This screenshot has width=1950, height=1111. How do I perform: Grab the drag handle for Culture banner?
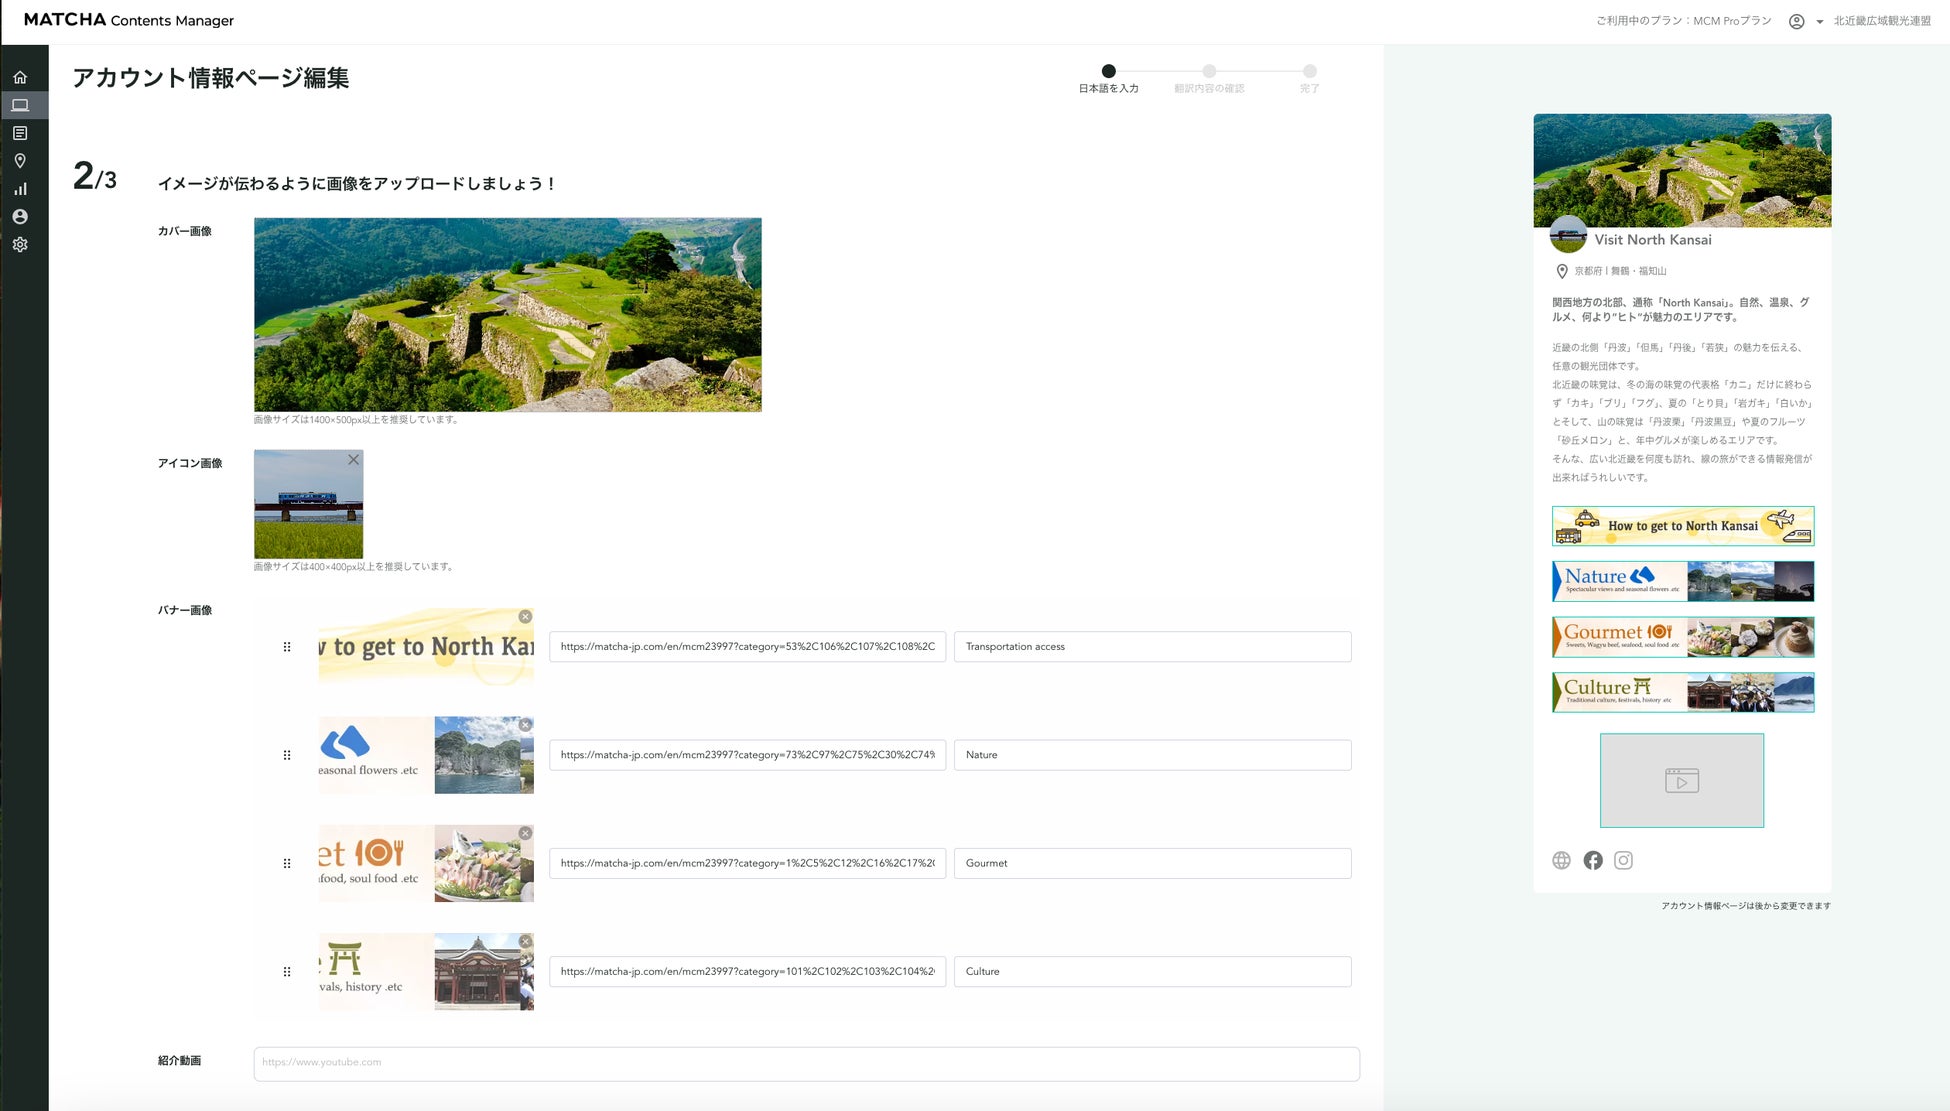point(287,972)
